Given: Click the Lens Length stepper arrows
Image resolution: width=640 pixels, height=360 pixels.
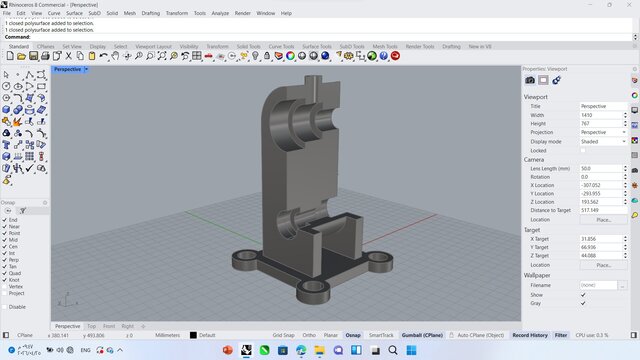Looking at the screenshot, I should pos(625,169).
